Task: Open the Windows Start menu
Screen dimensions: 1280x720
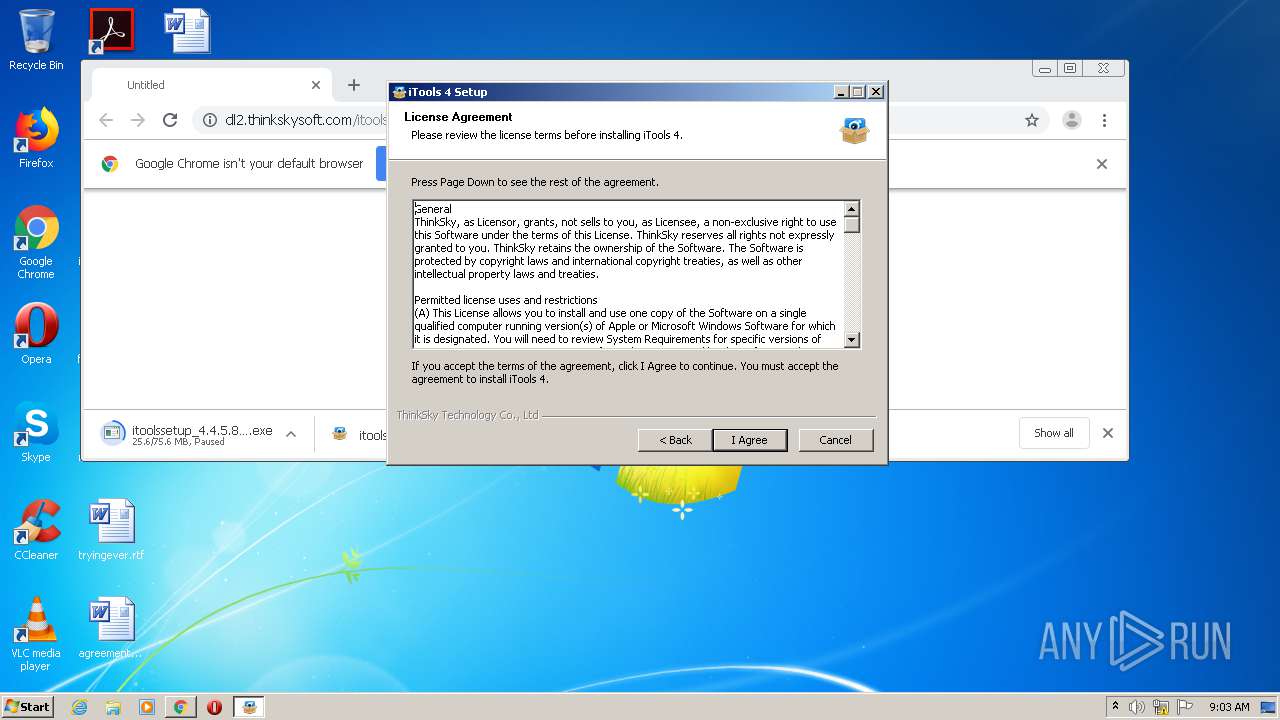Action: (28, 706)
